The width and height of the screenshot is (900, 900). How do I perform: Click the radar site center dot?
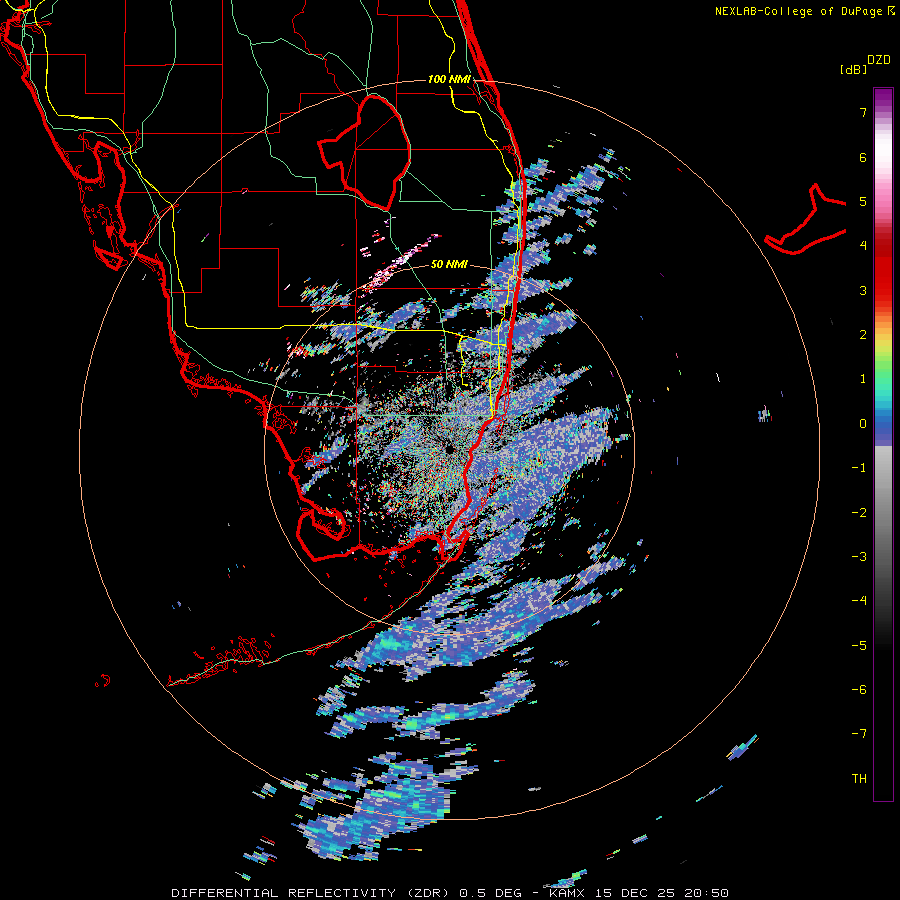pyautogui.click(x=449, y=449)
